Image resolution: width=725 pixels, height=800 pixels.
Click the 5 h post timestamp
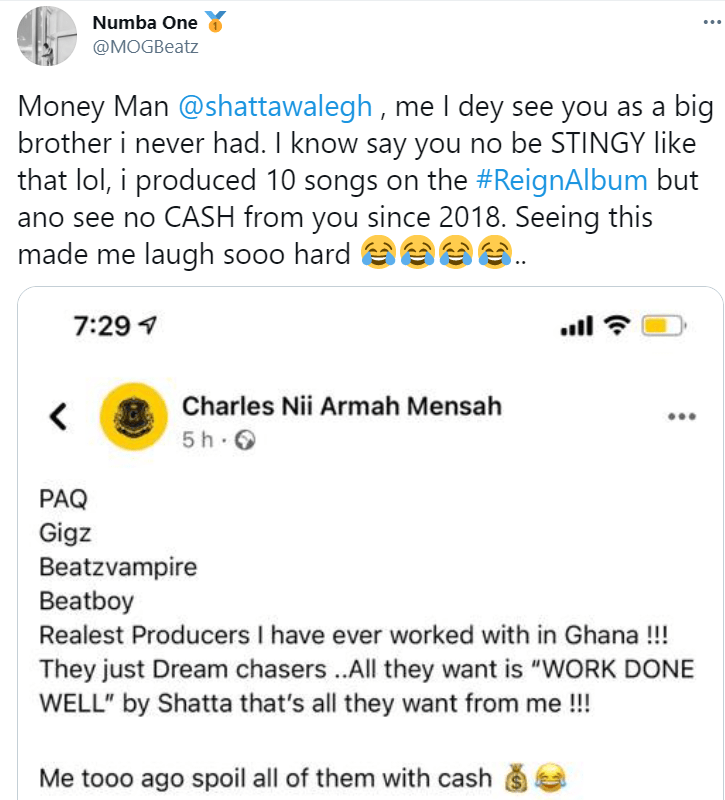pyautogui.click(x=197, y=440)
